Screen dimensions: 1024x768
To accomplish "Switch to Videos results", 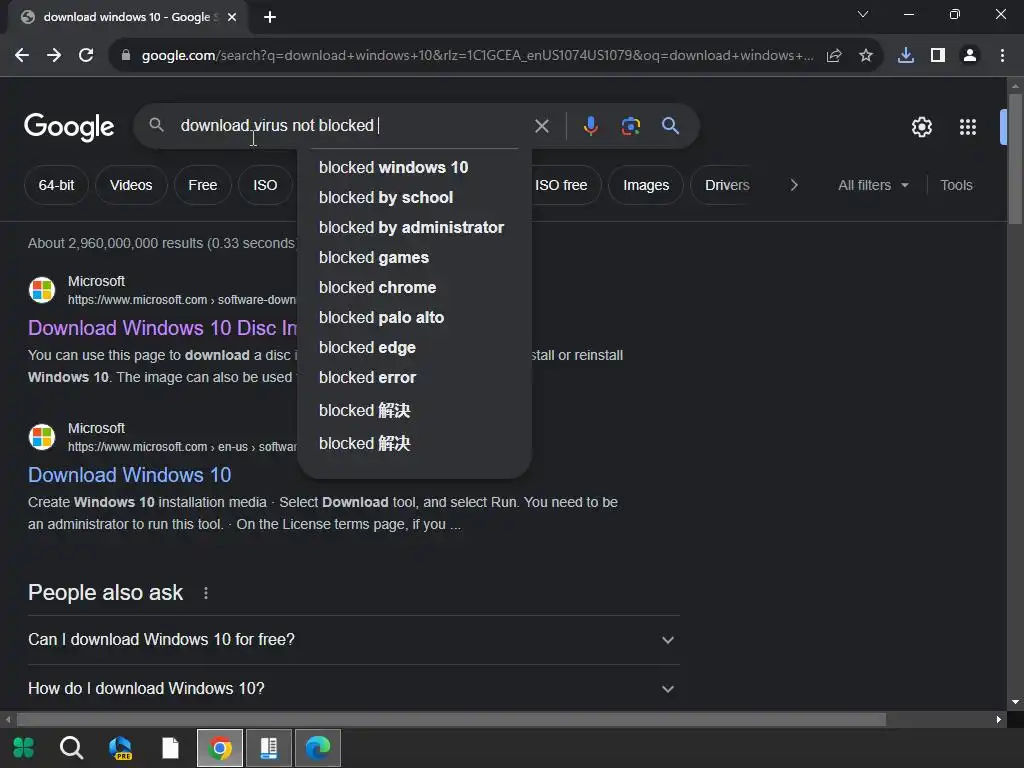I will click(x=131, y=185).
